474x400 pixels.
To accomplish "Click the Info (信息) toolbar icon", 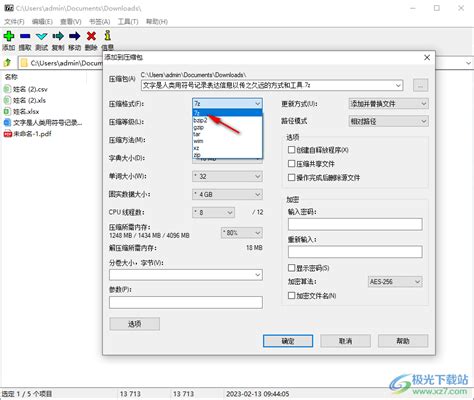I will pyautogui.click(x=107, y=35).
